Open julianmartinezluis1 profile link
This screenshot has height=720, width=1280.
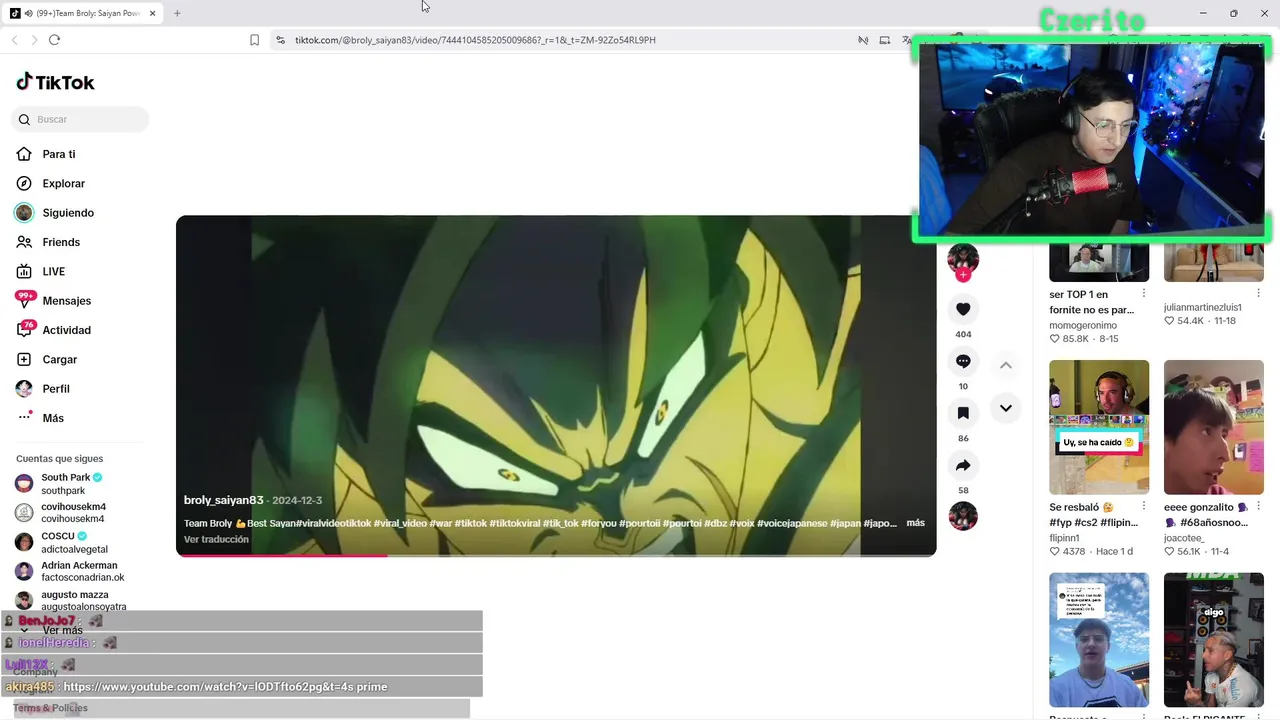point(1203,307)
